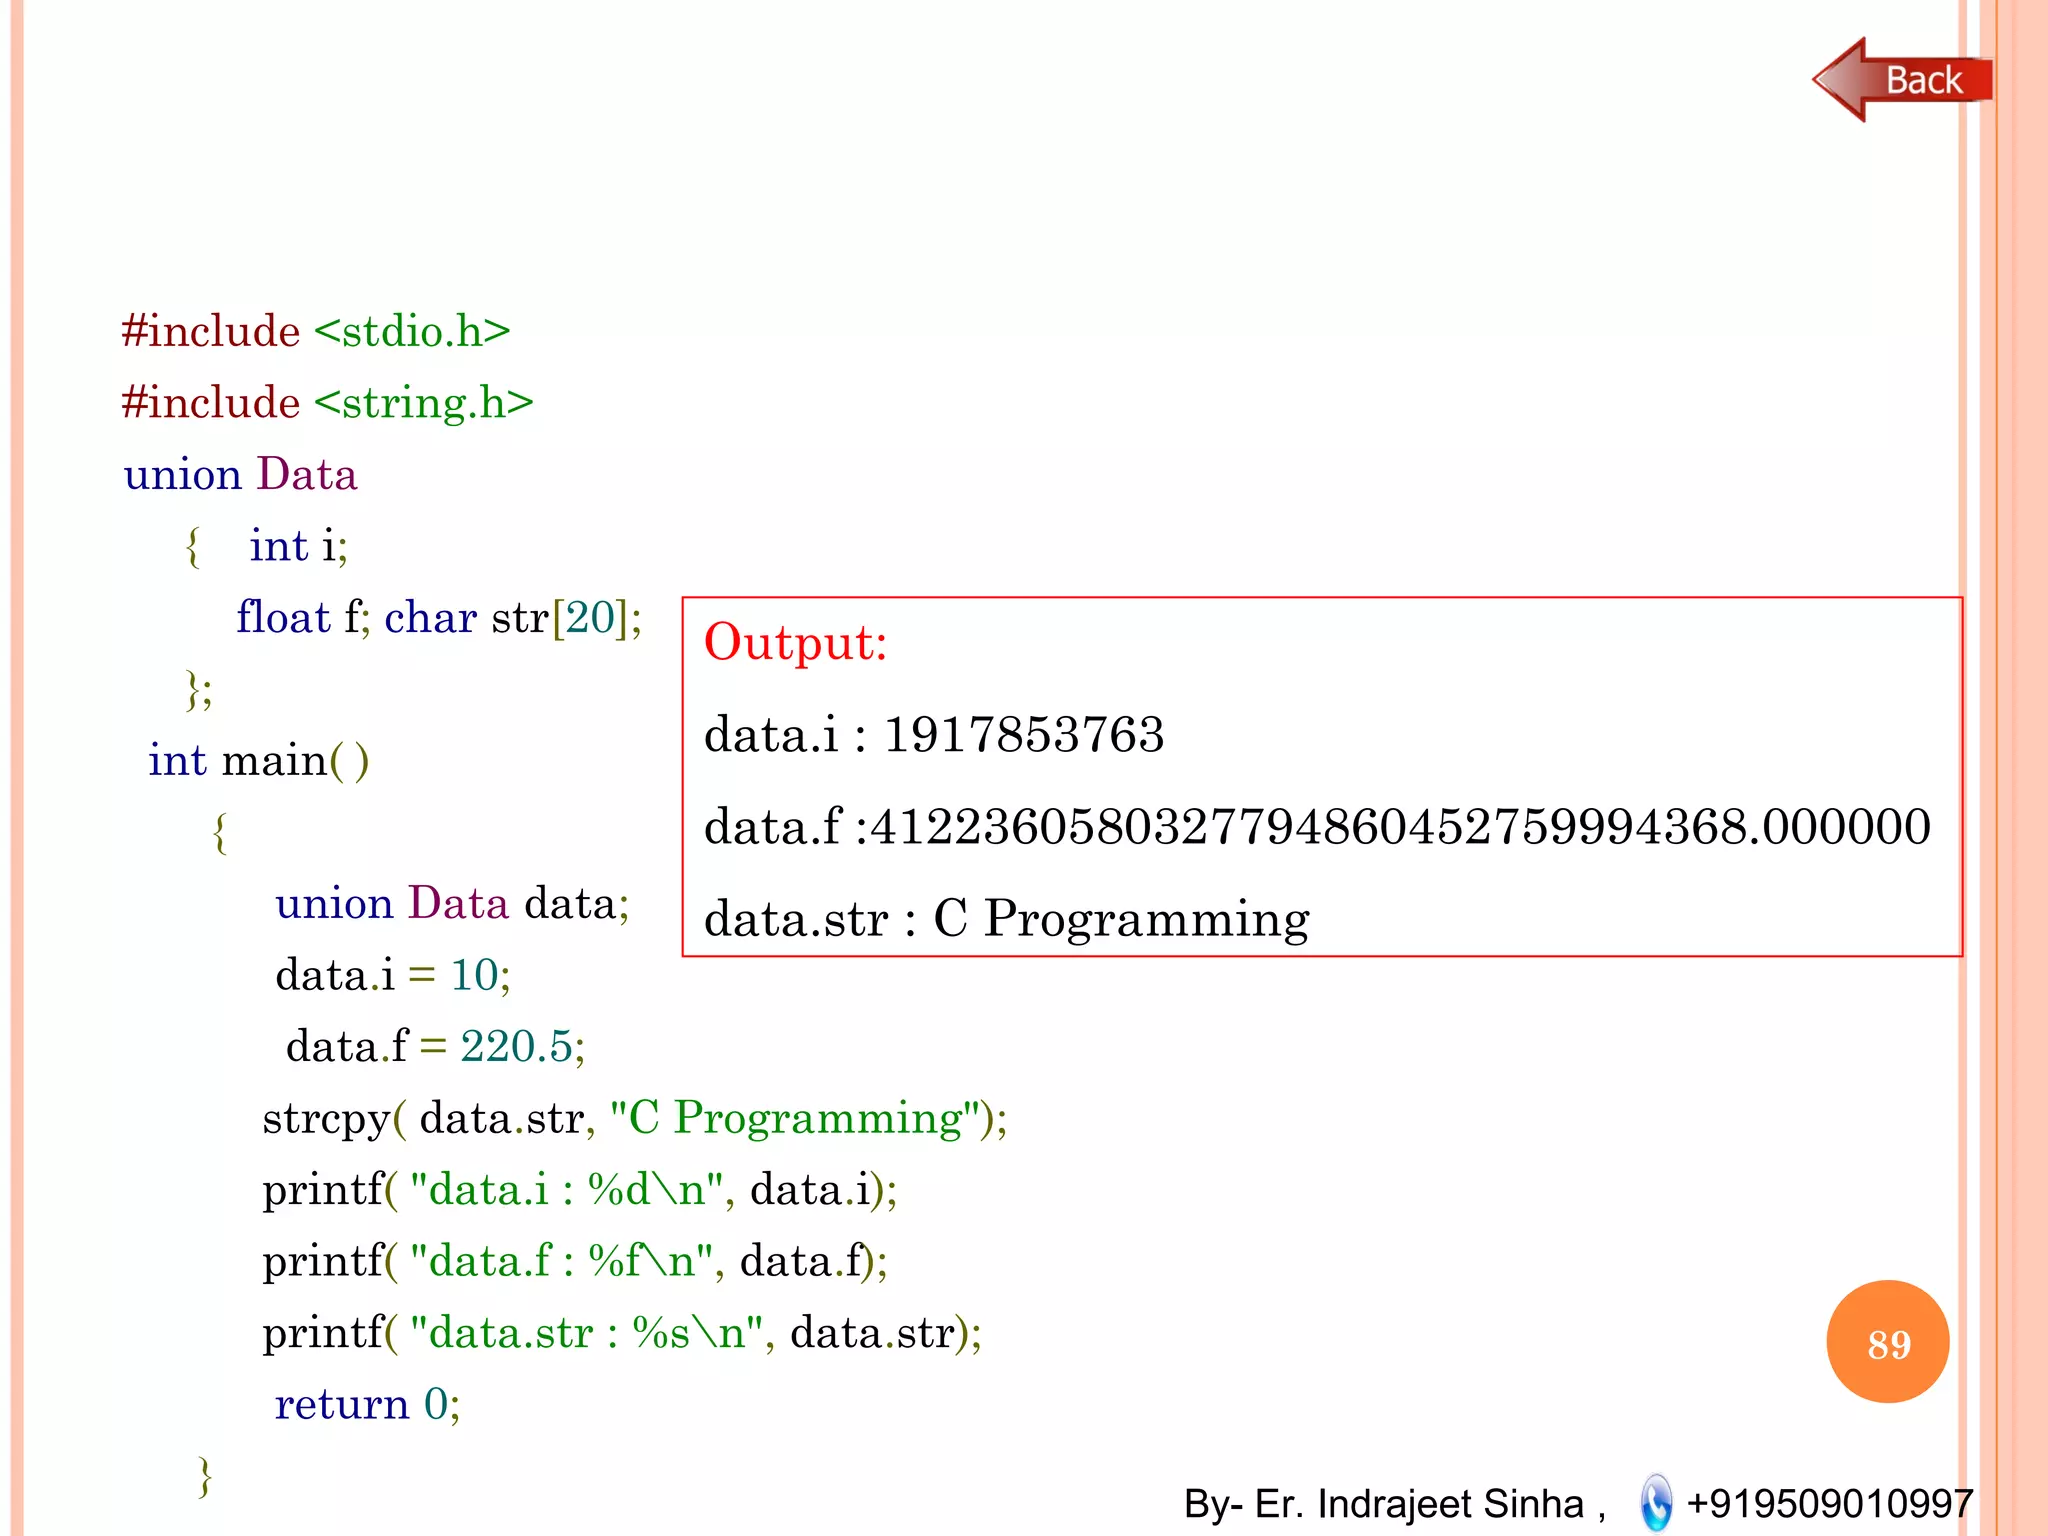Click the union Data declaration line

click(240, 474)
